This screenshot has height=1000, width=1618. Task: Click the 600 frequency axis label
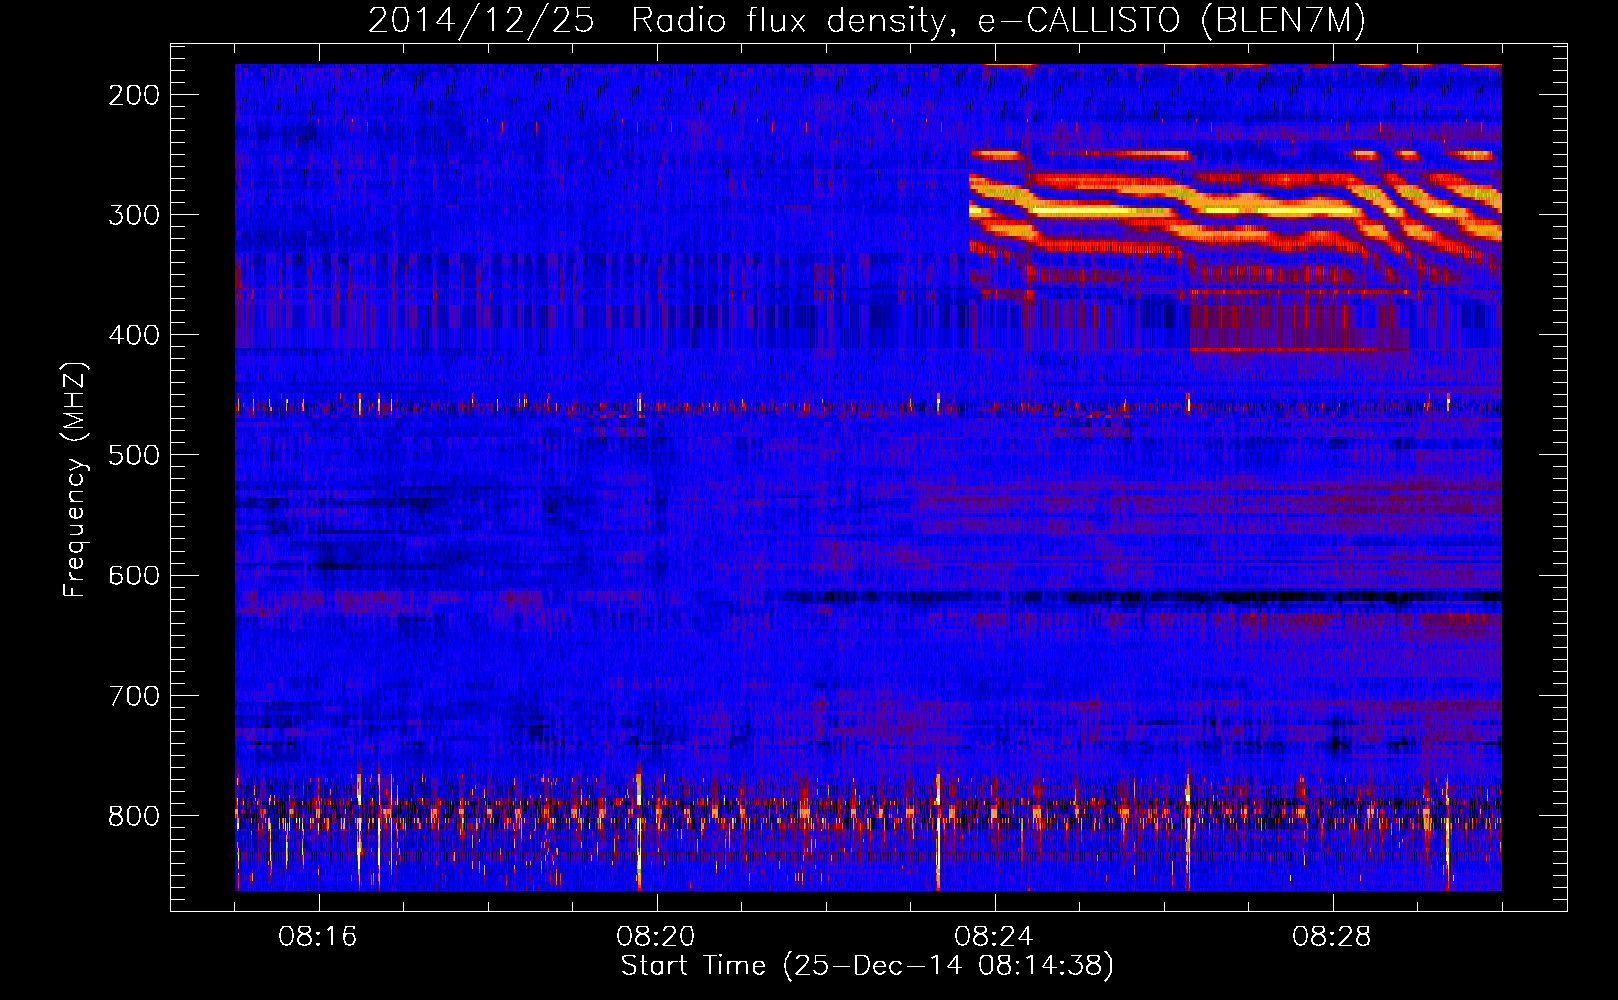click(134, 575)
